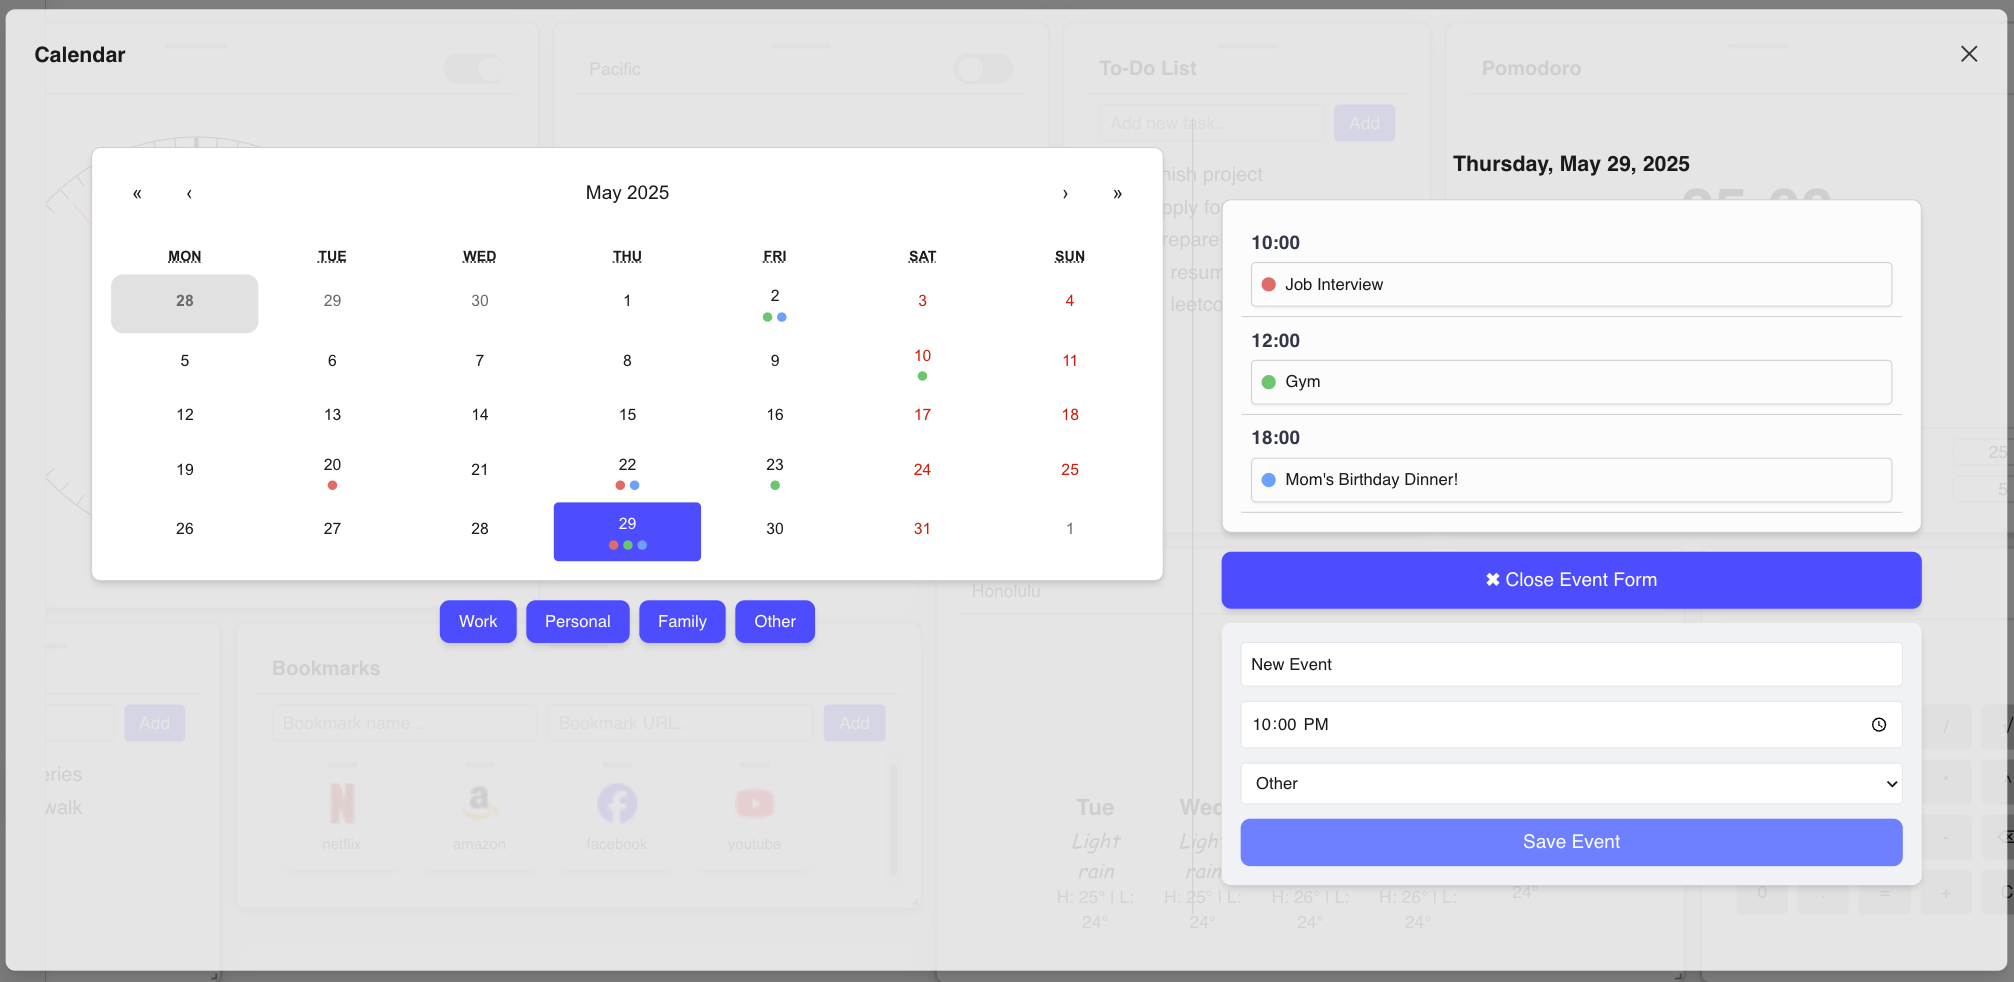Viewport: 2014px width, 982px height.
Task: Toggle the Other category filter
Action: (x=774, y=622)
